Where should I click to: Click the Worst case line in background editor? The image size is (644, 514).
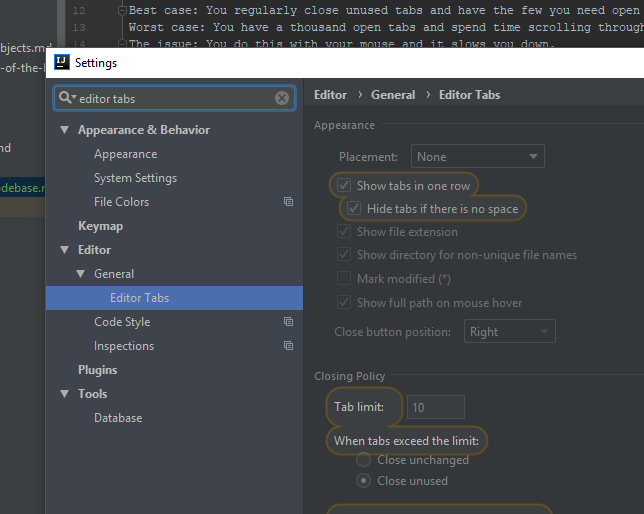coord(386,28)
